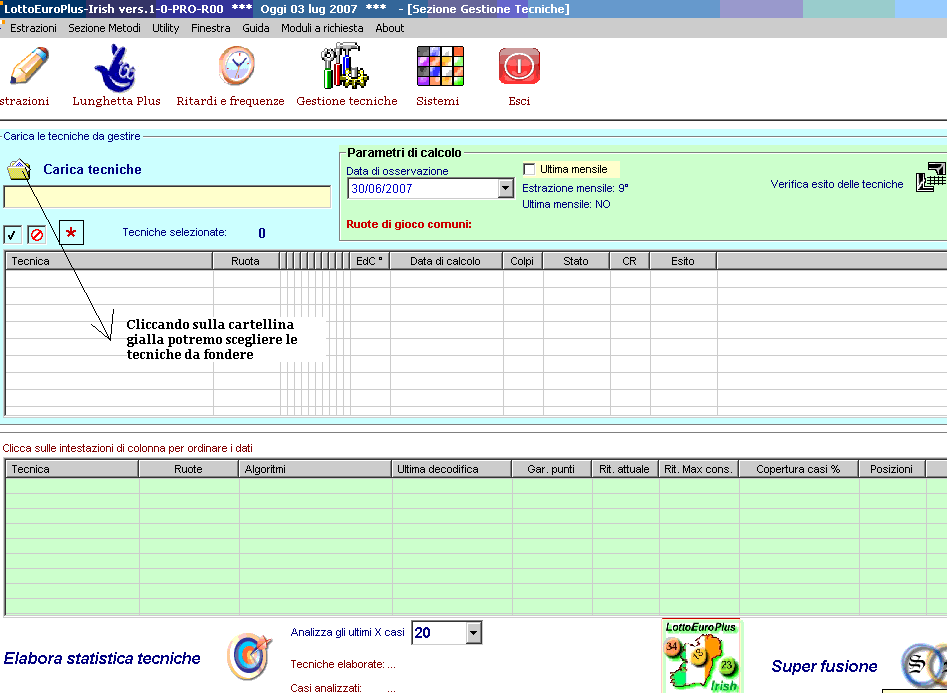Viewport: 947px width, 693px height.
Task: Sort by Algoritmi column header
Action: click(x=315, y=469)
